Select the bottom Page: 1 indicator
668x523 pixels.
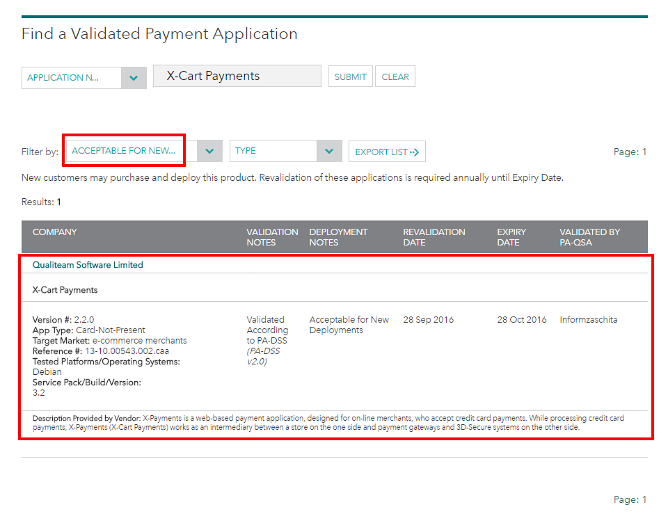tap(630, 500)
